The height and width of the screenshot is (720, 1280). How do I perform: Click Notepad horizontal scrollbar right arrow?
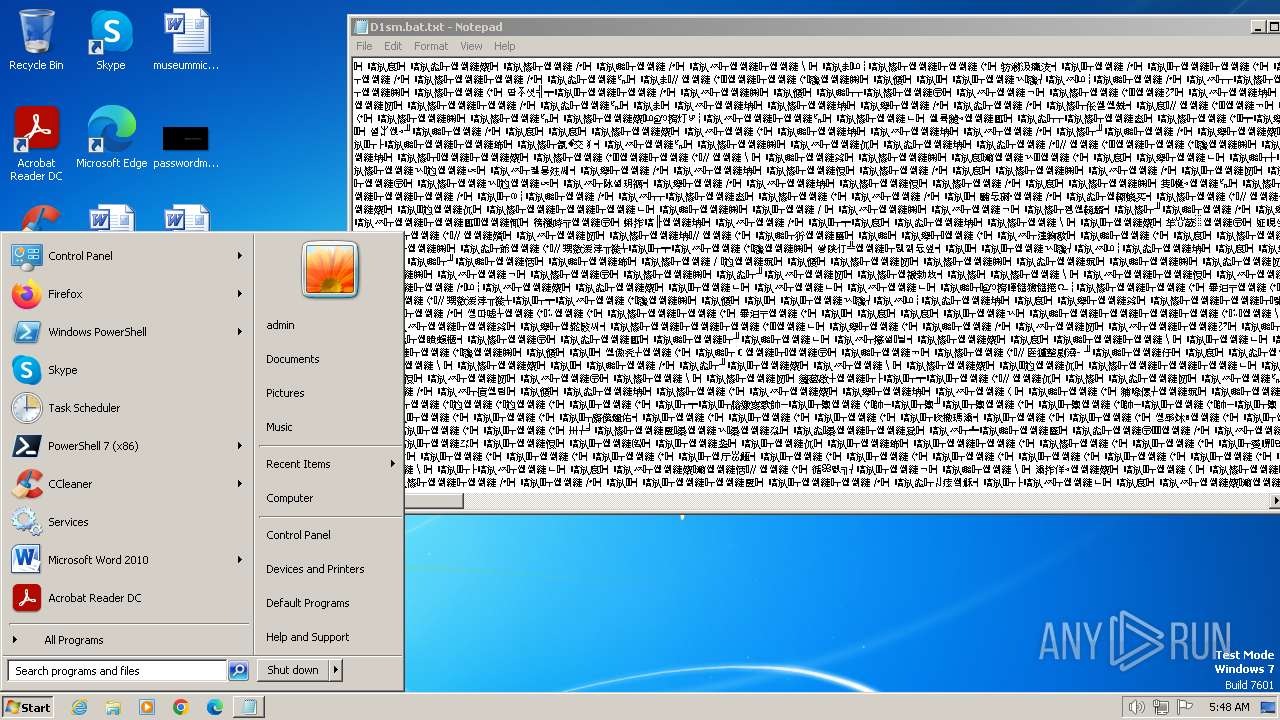pyautogui.click(x=1274, y=500)
